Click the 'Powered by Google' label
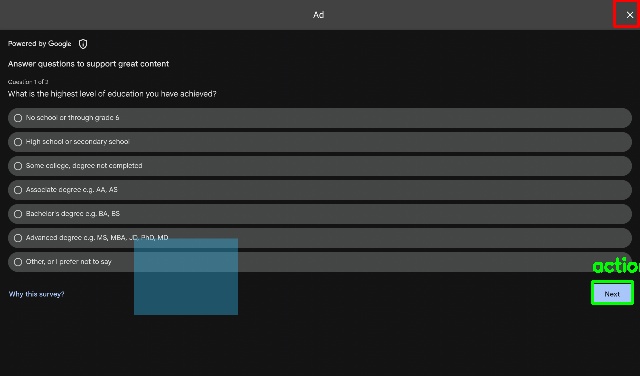This screenshot has width=640, height=376. click(40, 44)
